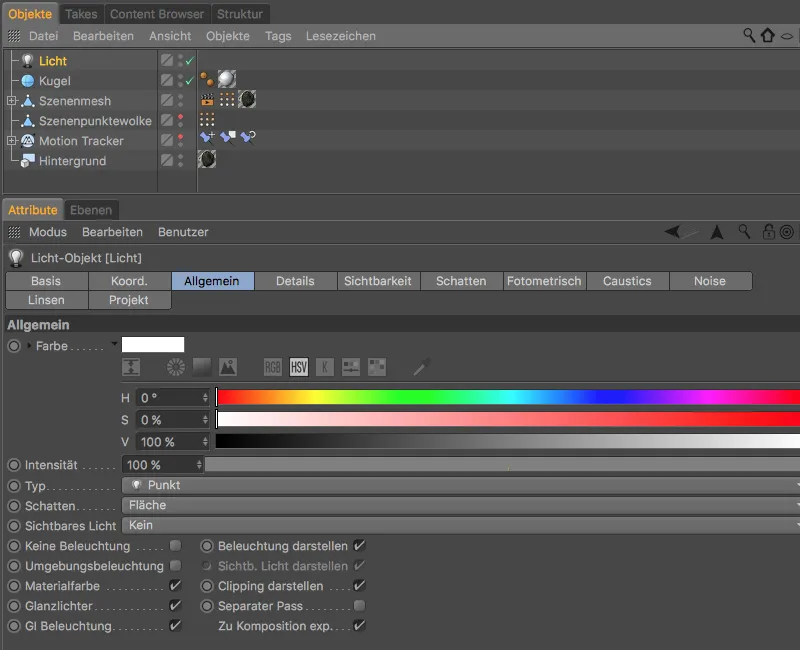Click the H value stepper arrows
This screenshot has width=800, height=650.
click(x=205, y=397)
